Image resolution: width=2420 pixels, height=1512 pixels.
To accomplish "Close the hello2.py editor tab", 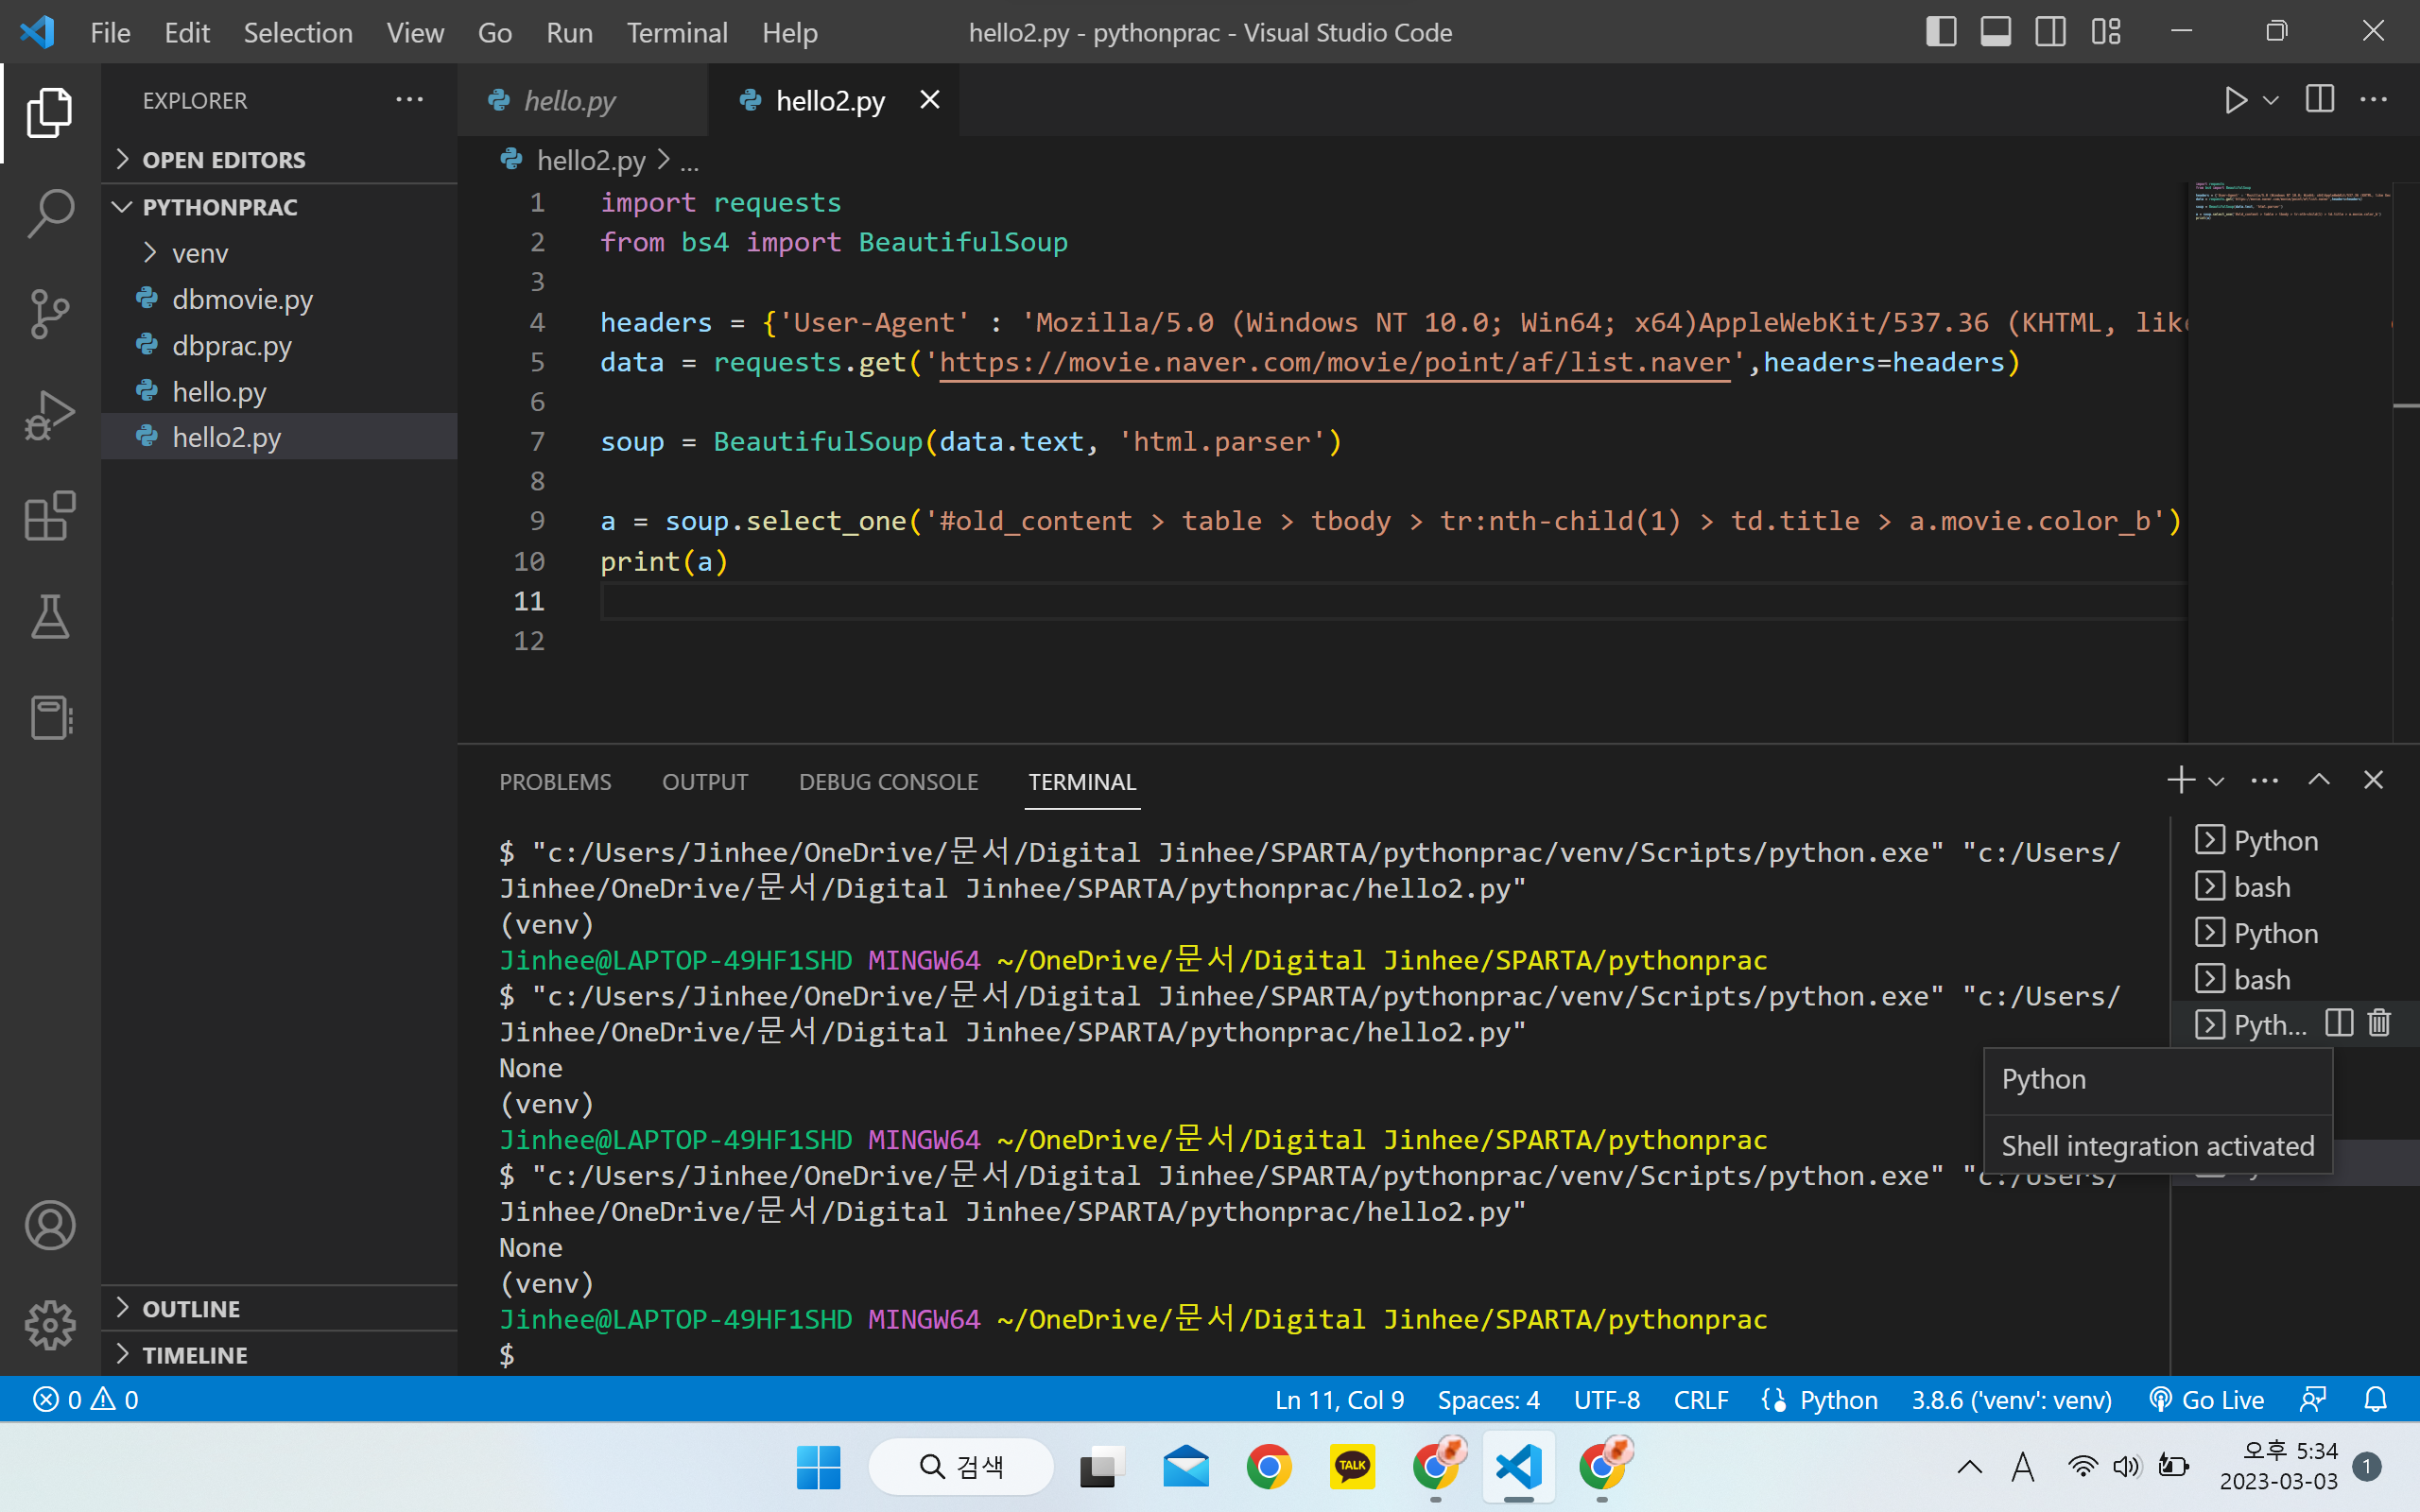I will pyautogui.click(x=930, y=100).
